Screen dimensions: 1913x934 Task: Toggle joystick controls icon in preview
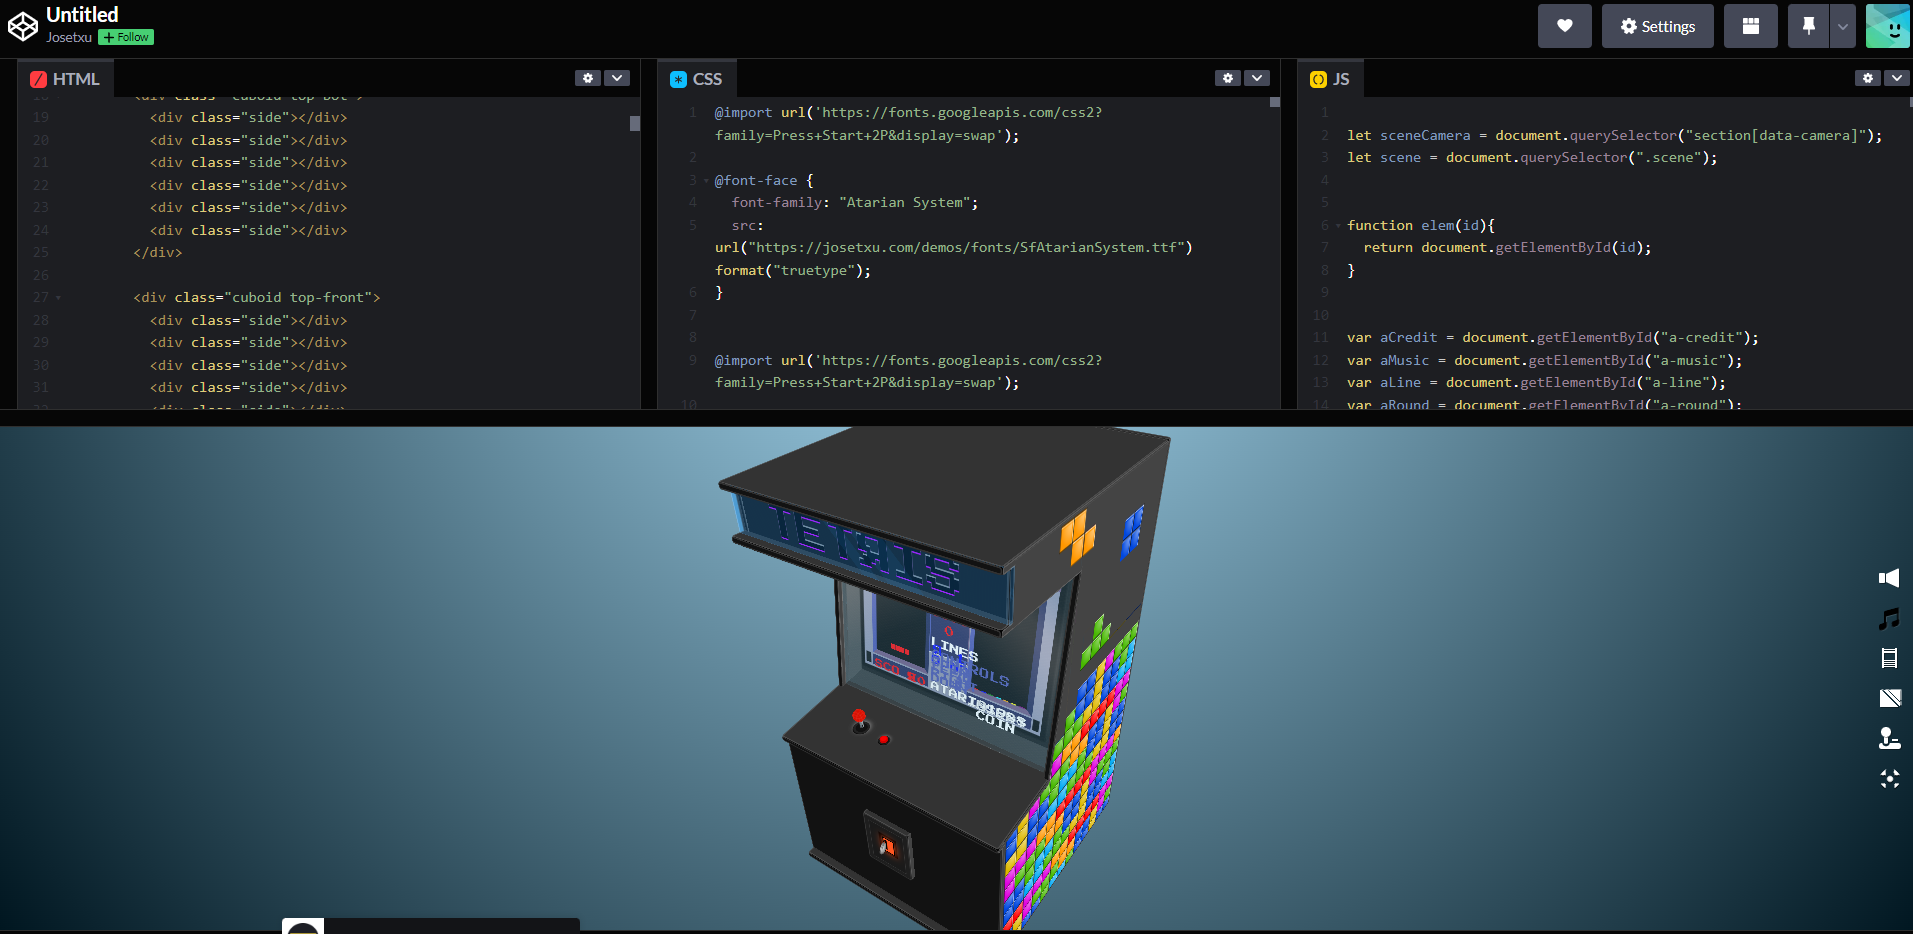1889,738
